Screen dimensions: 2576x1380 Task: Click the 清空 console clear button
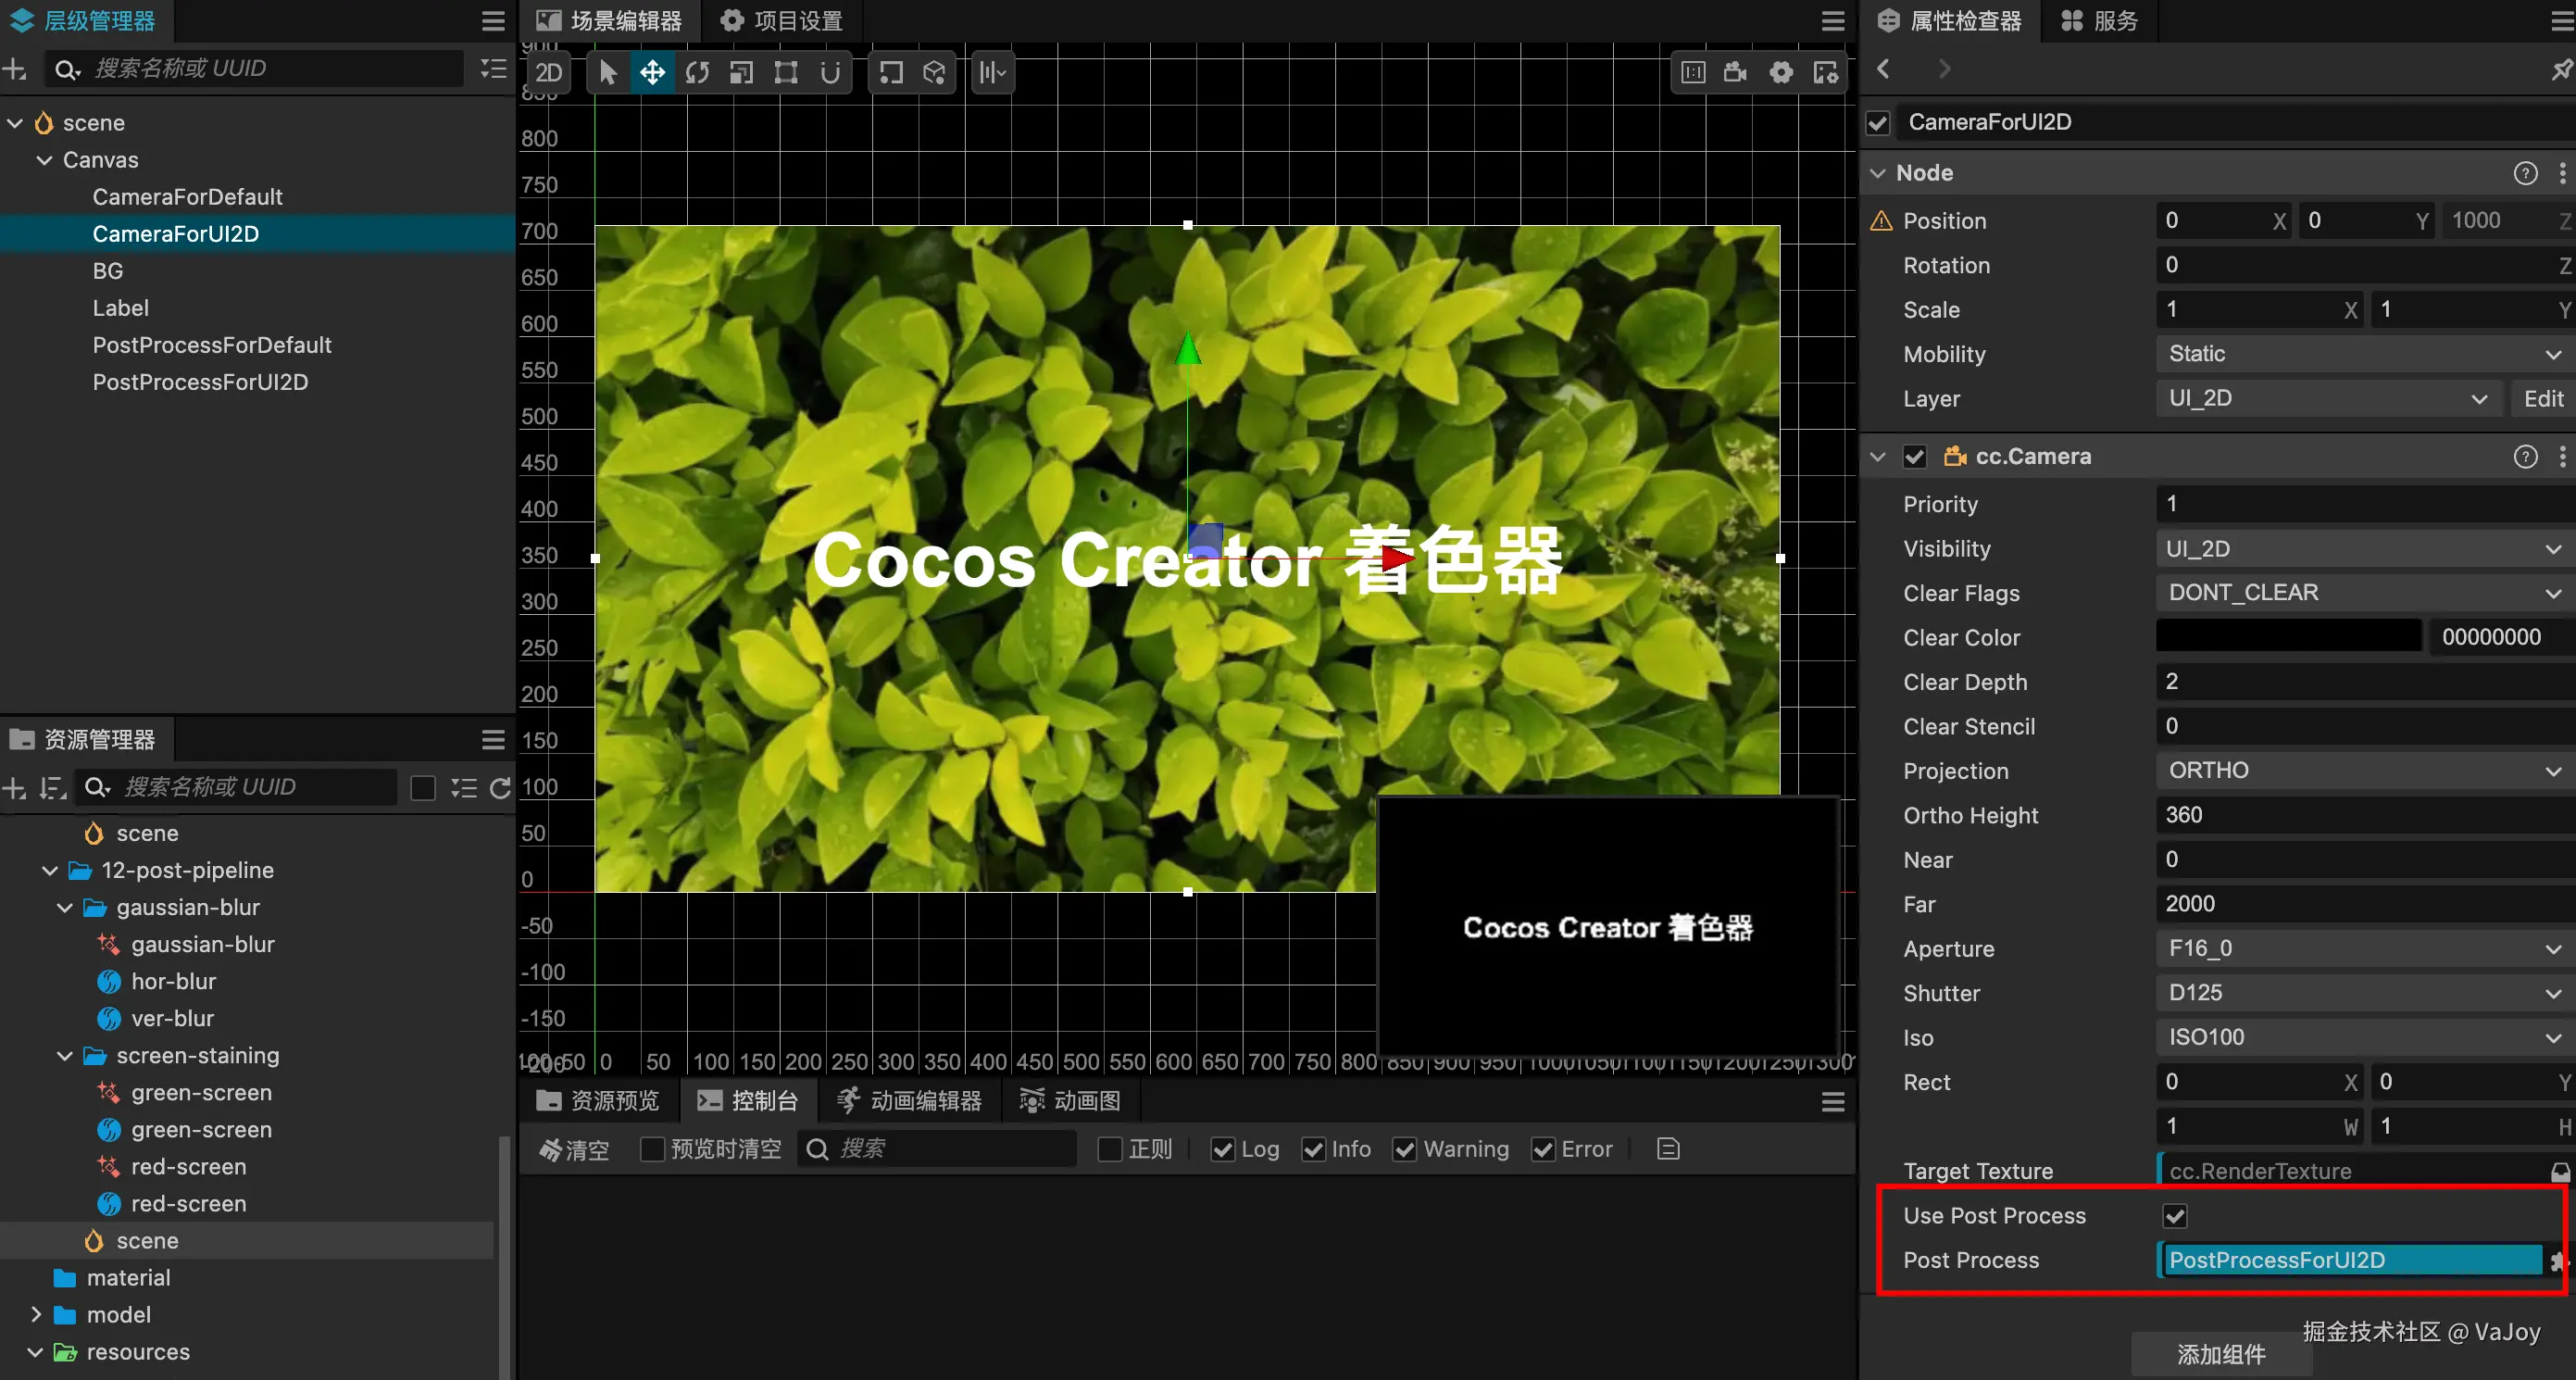tap(574, 1150)
